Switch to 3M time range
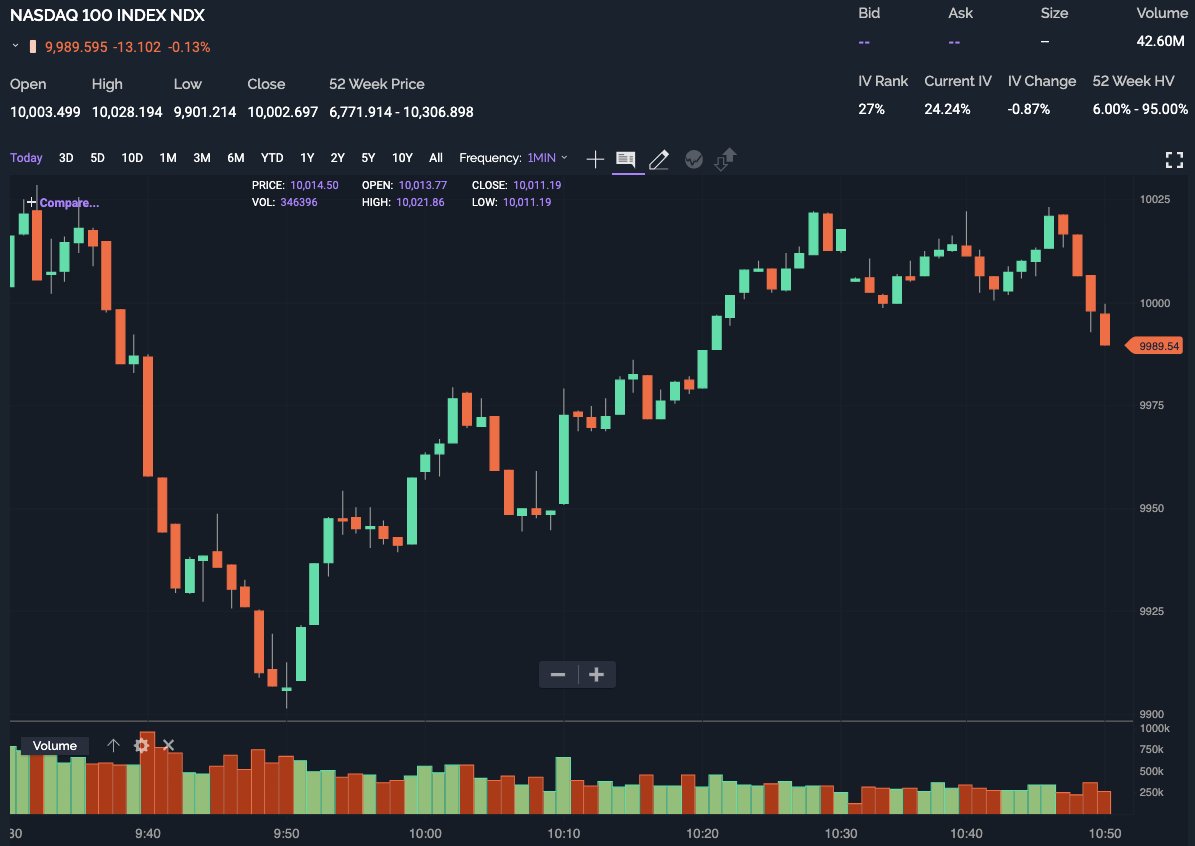The height and width of the screenshot is (846, 1195). tap(201, 158)
